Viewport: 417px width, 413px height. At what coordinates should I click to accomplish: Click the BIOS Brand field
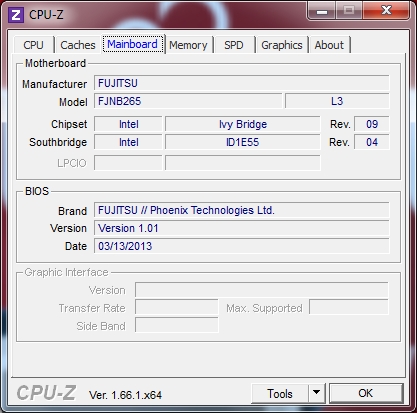point(241,210)
